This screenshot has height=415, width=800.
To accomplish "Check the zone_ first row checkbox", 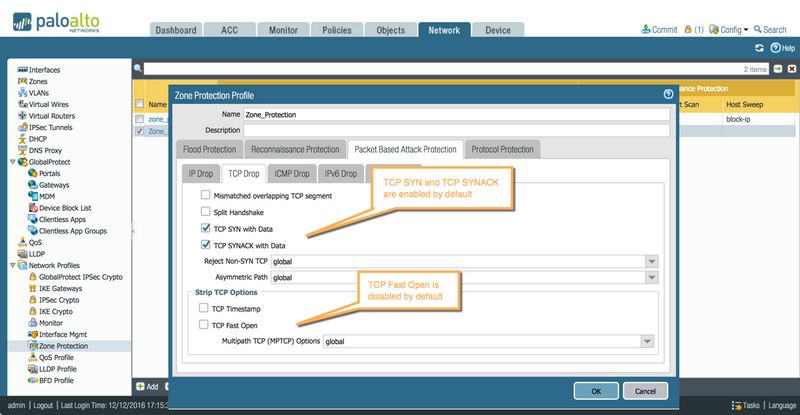I will (x=139, y=119).
